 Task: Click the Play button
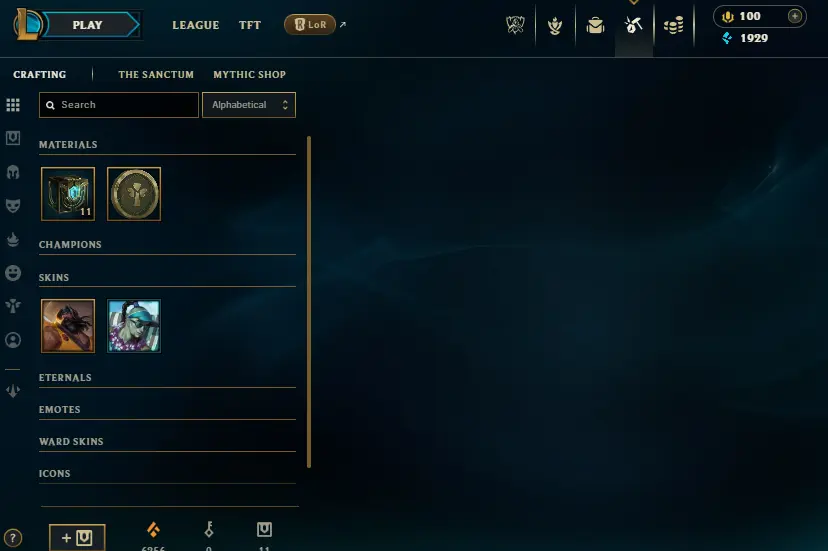click(x=87, y=25)
